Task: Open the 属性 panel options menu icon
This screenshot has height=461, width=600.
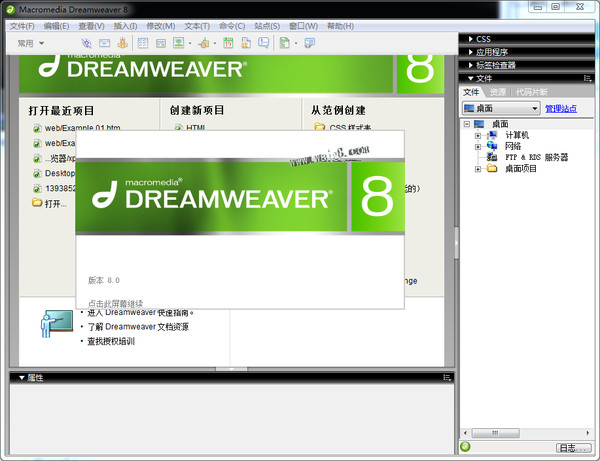Action: coord(447,378)
